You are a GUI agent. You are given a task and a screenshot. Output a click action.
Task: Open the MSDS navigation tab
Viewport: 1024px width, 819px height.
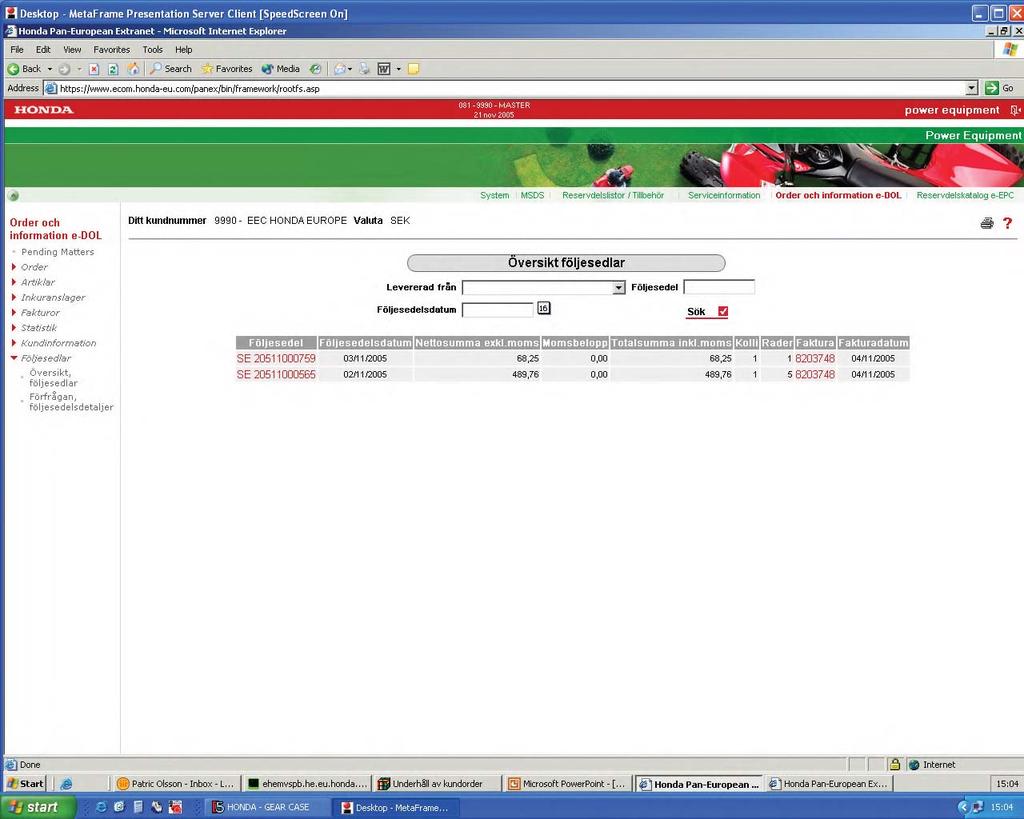tap(532, 195)
